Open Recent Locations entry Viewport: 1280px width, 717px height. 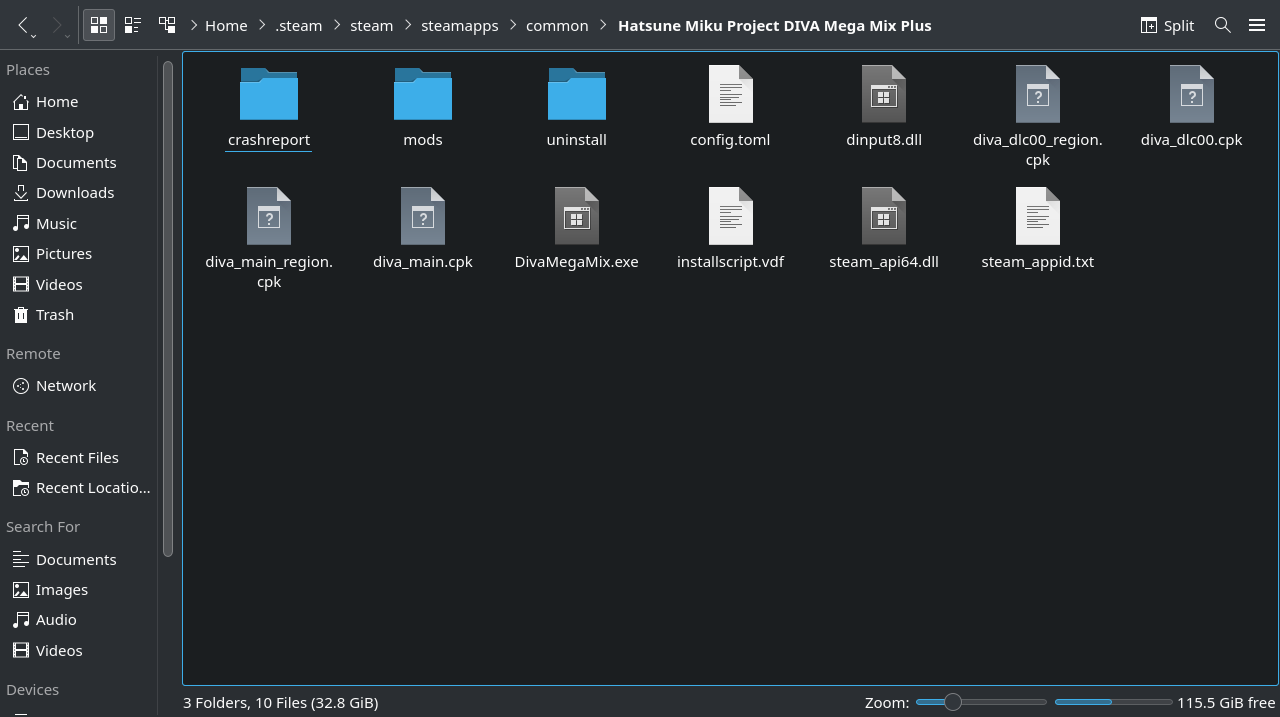[79, 487]
